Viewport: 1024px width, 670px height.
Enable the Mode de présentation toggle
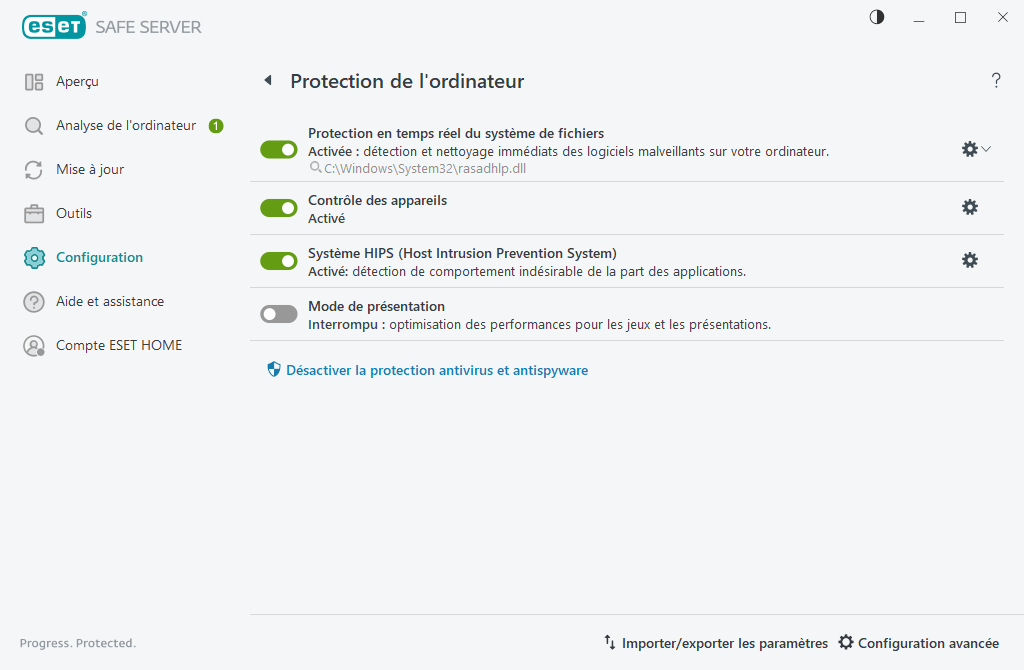point(278,313)
